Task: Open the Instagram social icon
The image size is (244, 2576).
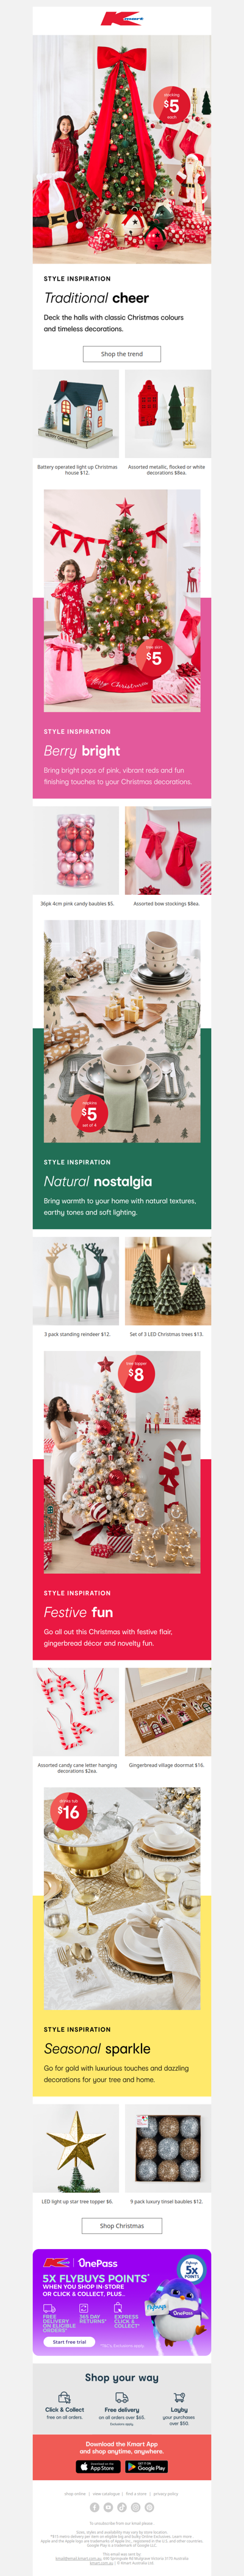Action: [136, 2507]
